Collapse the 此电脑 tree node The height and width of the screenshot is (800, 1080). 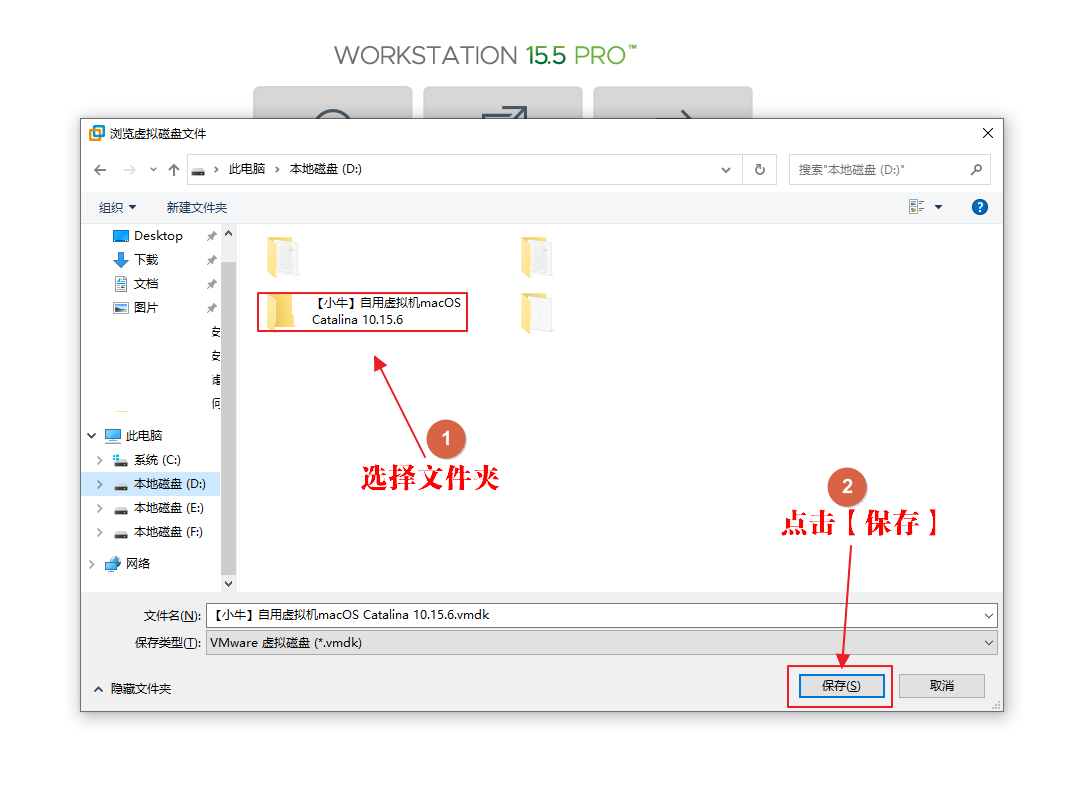pyautogui.click(x=92, y=435)
